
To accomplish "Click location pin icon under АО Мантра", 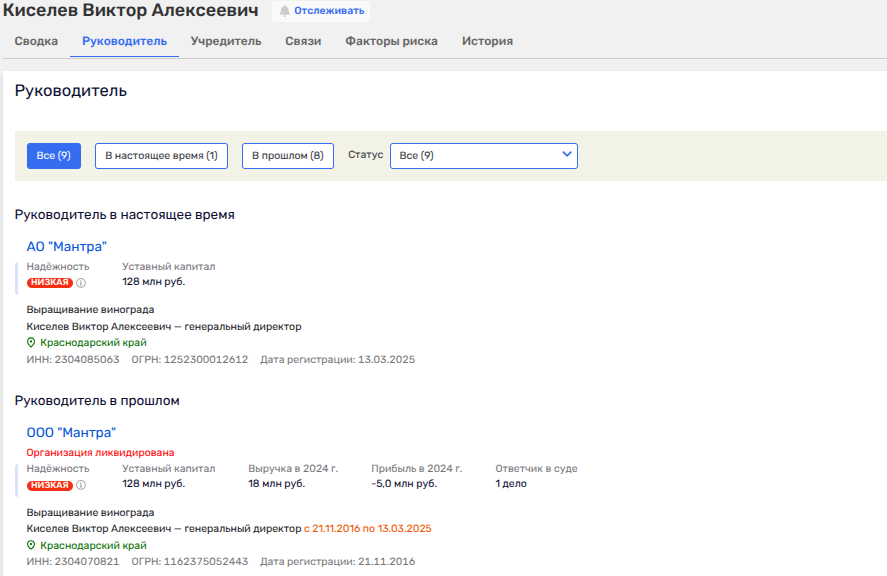I will 31,342.
